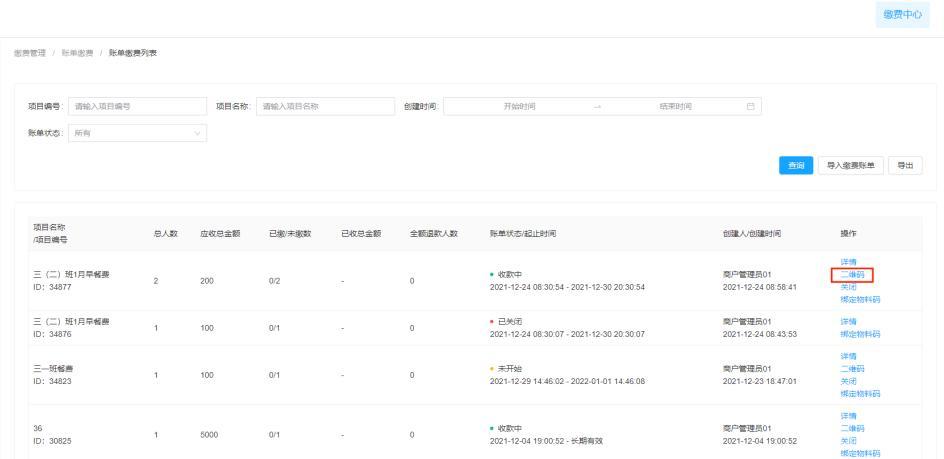This screenshot has width=944, height=459.
Task: Open 缴费中心 at top right
Action: pos(902,15)
